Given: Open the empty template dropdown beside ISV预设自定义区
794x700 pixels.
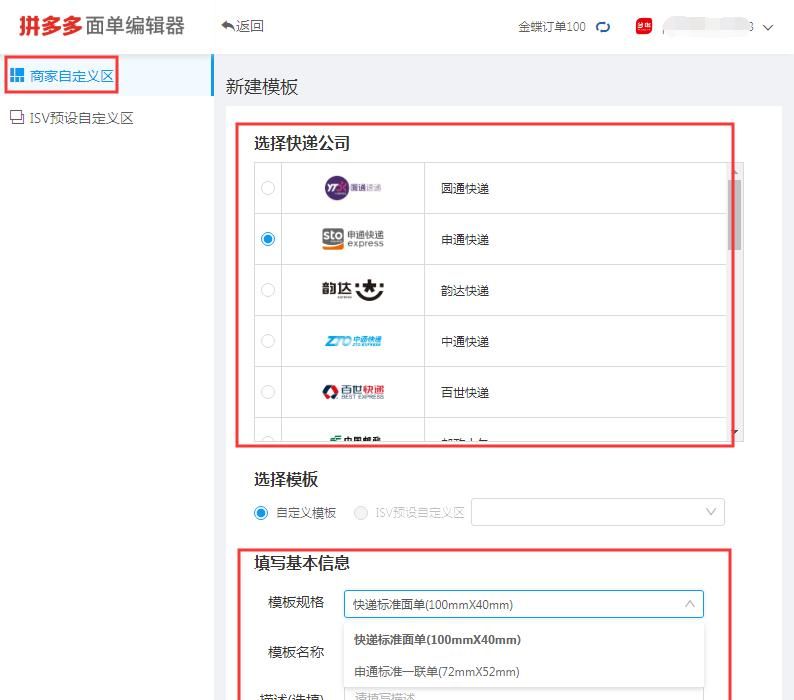Looking at the screenshot, I should click(598, 512).
